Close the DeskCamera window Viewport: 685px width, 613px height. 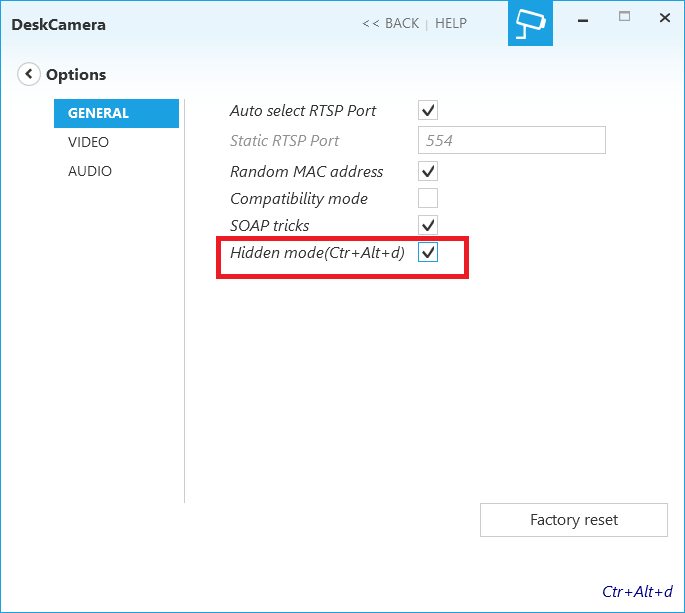coord(664,17)
